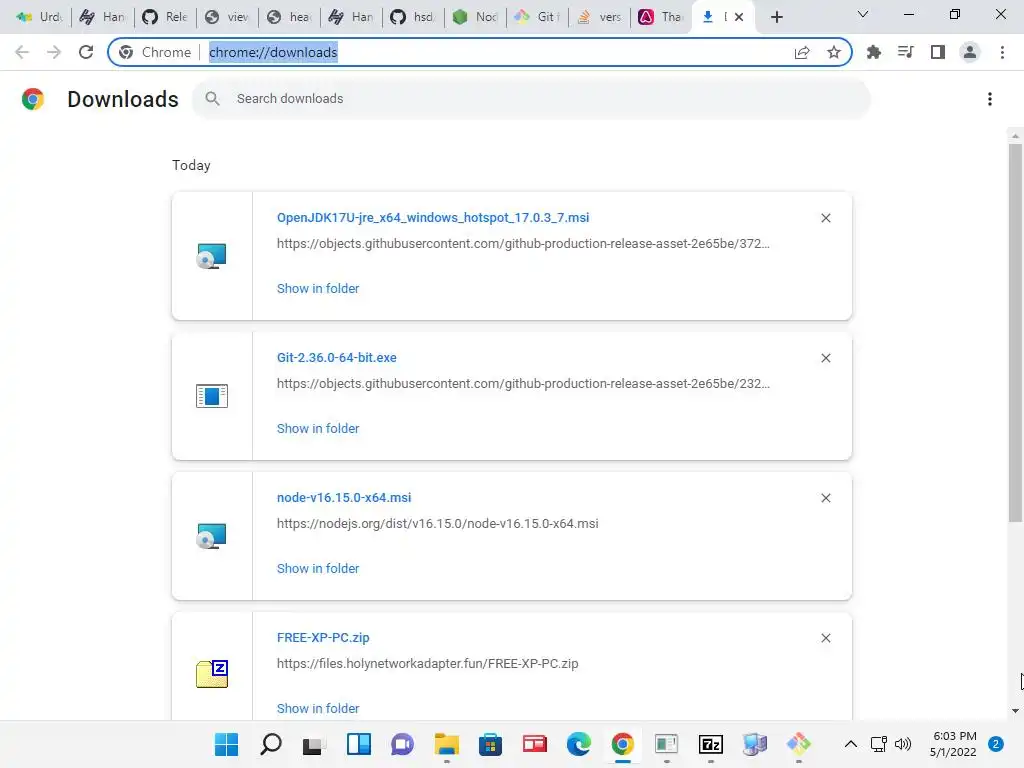
Task: Open Widgets from the taskbar
Action: point(359,744)
